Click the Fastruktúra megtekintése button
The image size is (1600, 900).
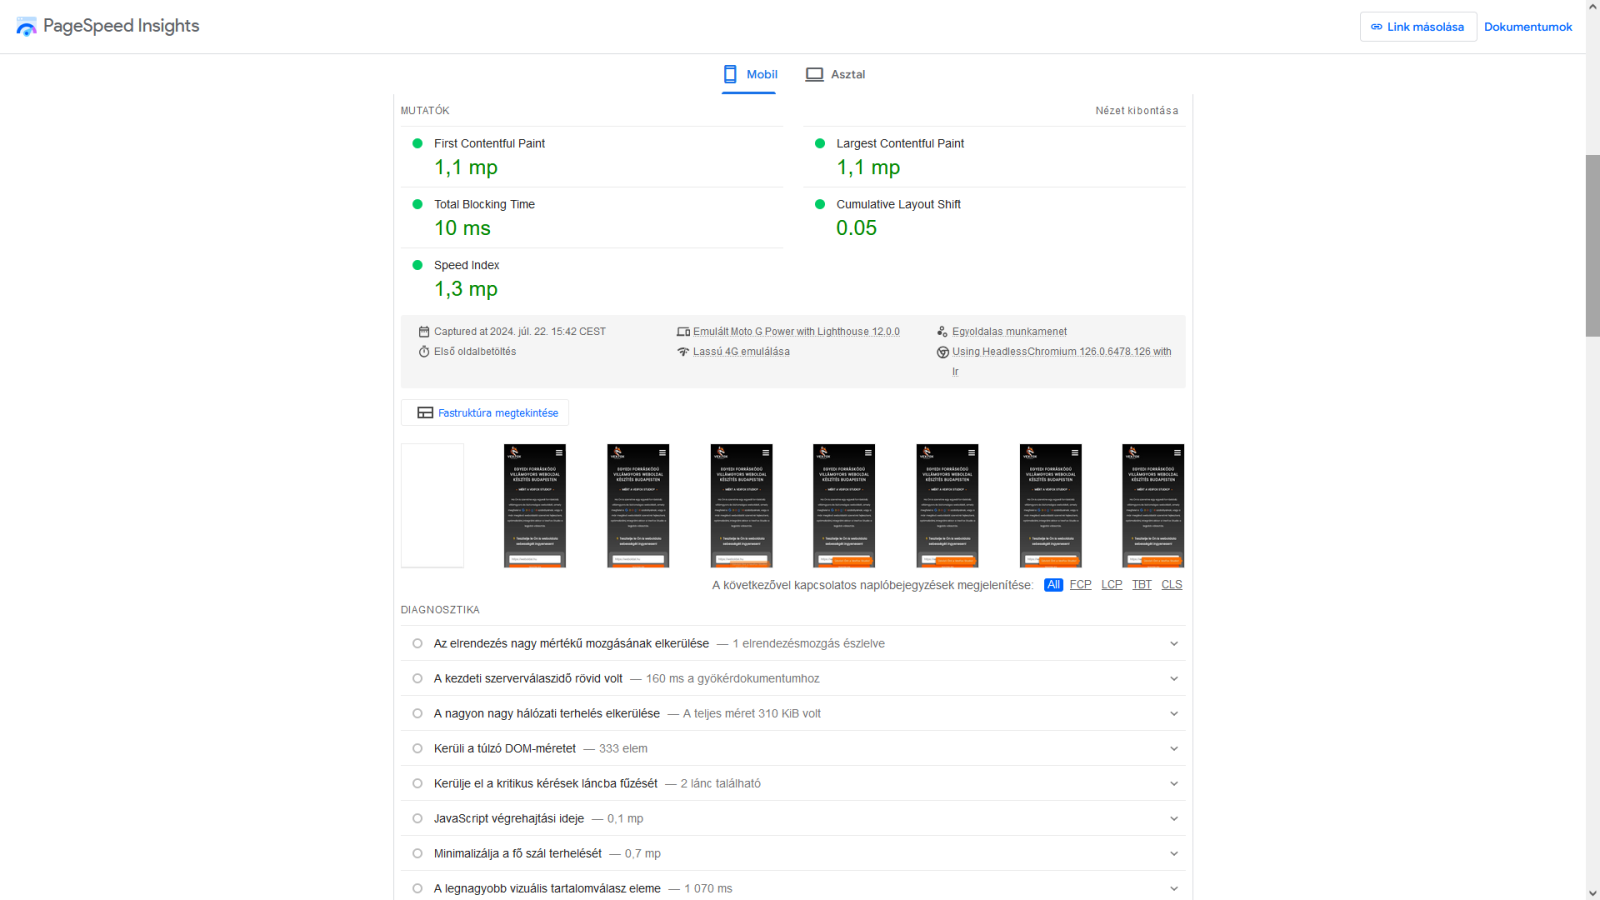click(485, 413)
